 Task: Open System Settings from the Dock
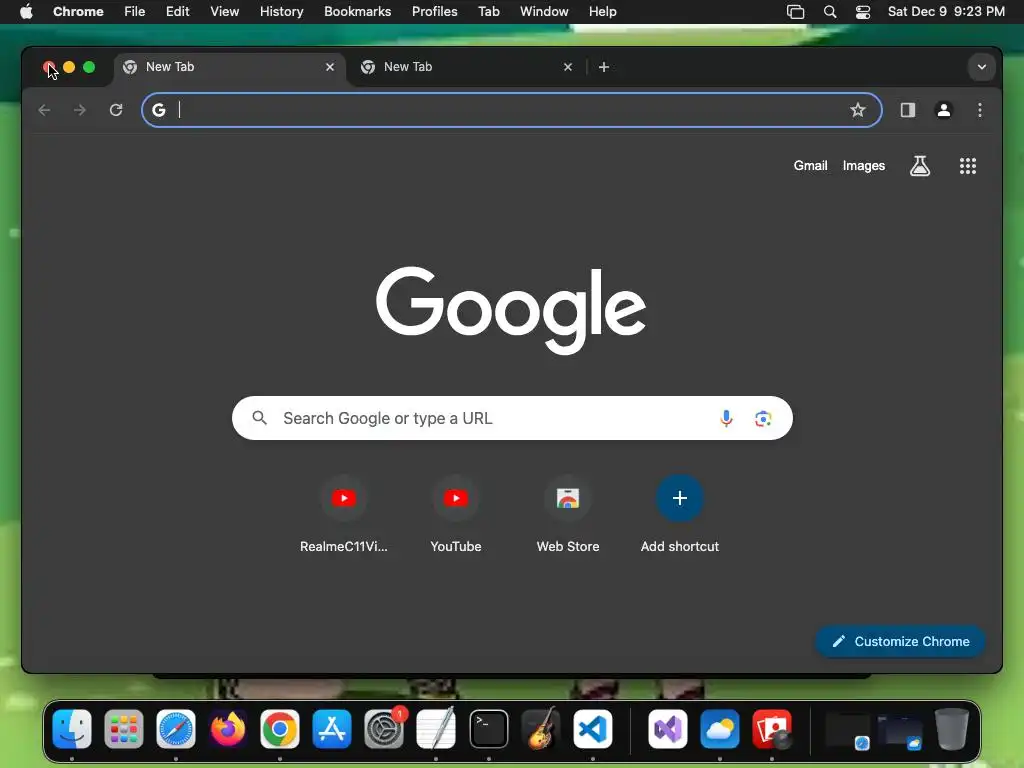tap(384, 729)
